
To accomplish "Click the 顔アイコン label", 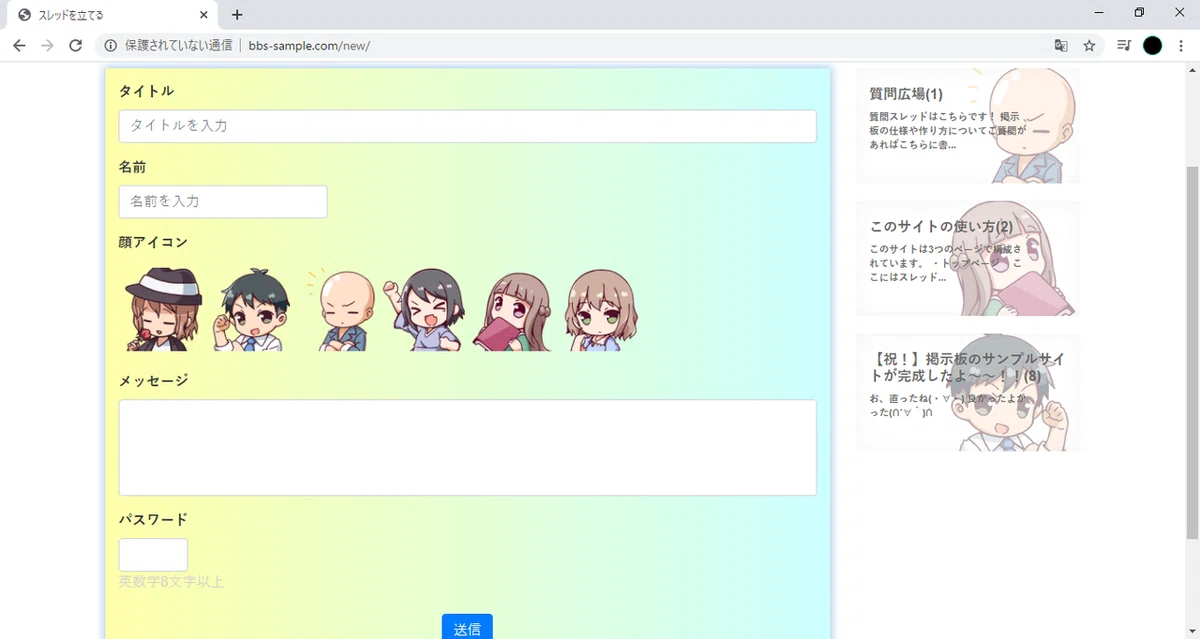I will [153, 242].
